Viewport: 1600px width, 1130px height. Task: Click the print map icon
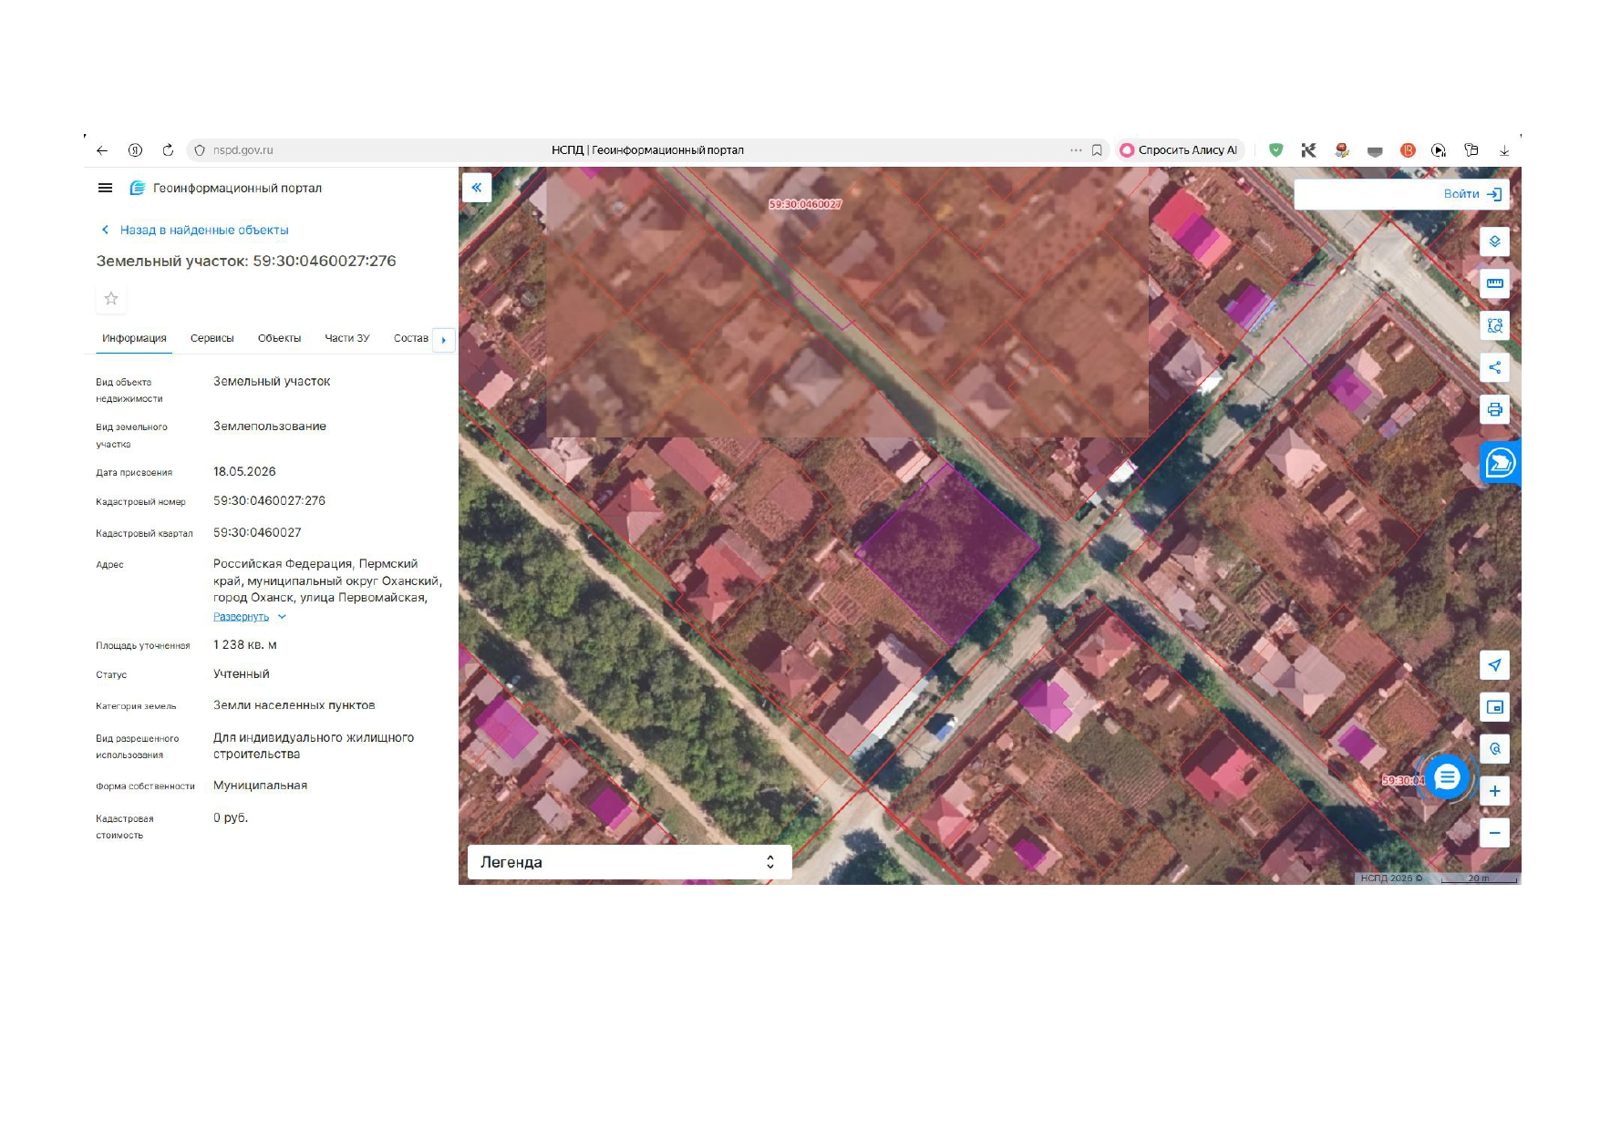pos(1494,409)
